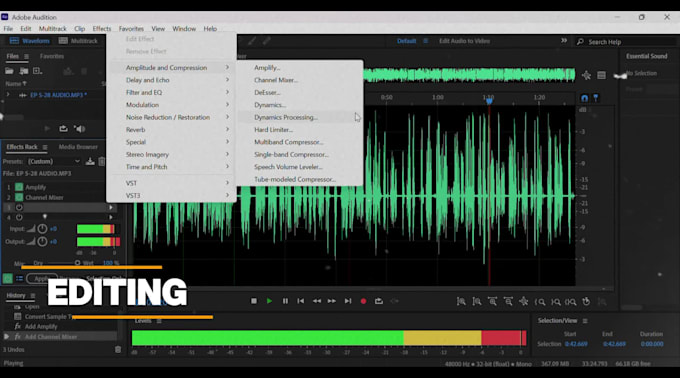The height and width of the screenshot is (378, 680).
Task: Click Zoom to Selection icon
Action: click(x=571, y=302)
